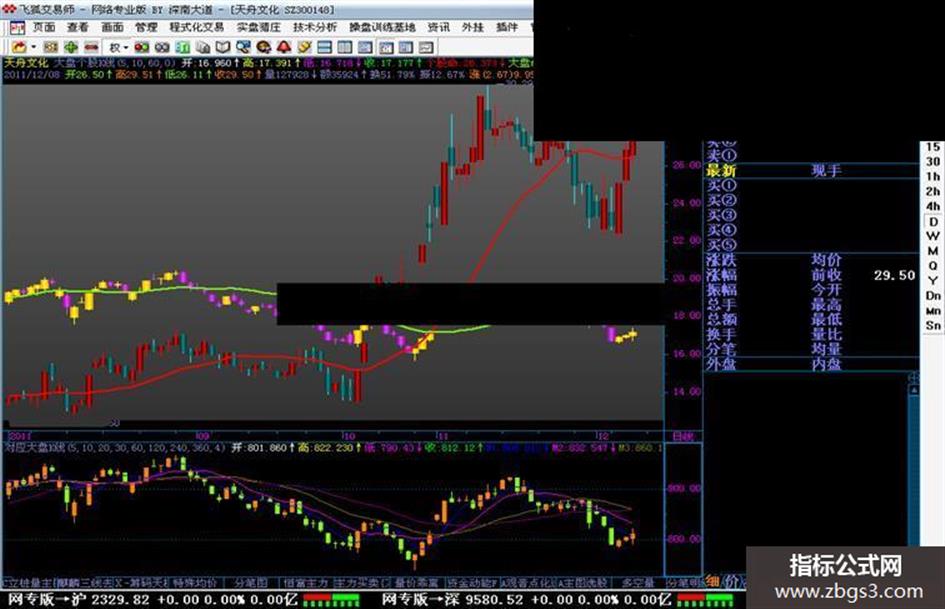Open the 技术分析 menu

pyautogui.click(x=315, y=27)
